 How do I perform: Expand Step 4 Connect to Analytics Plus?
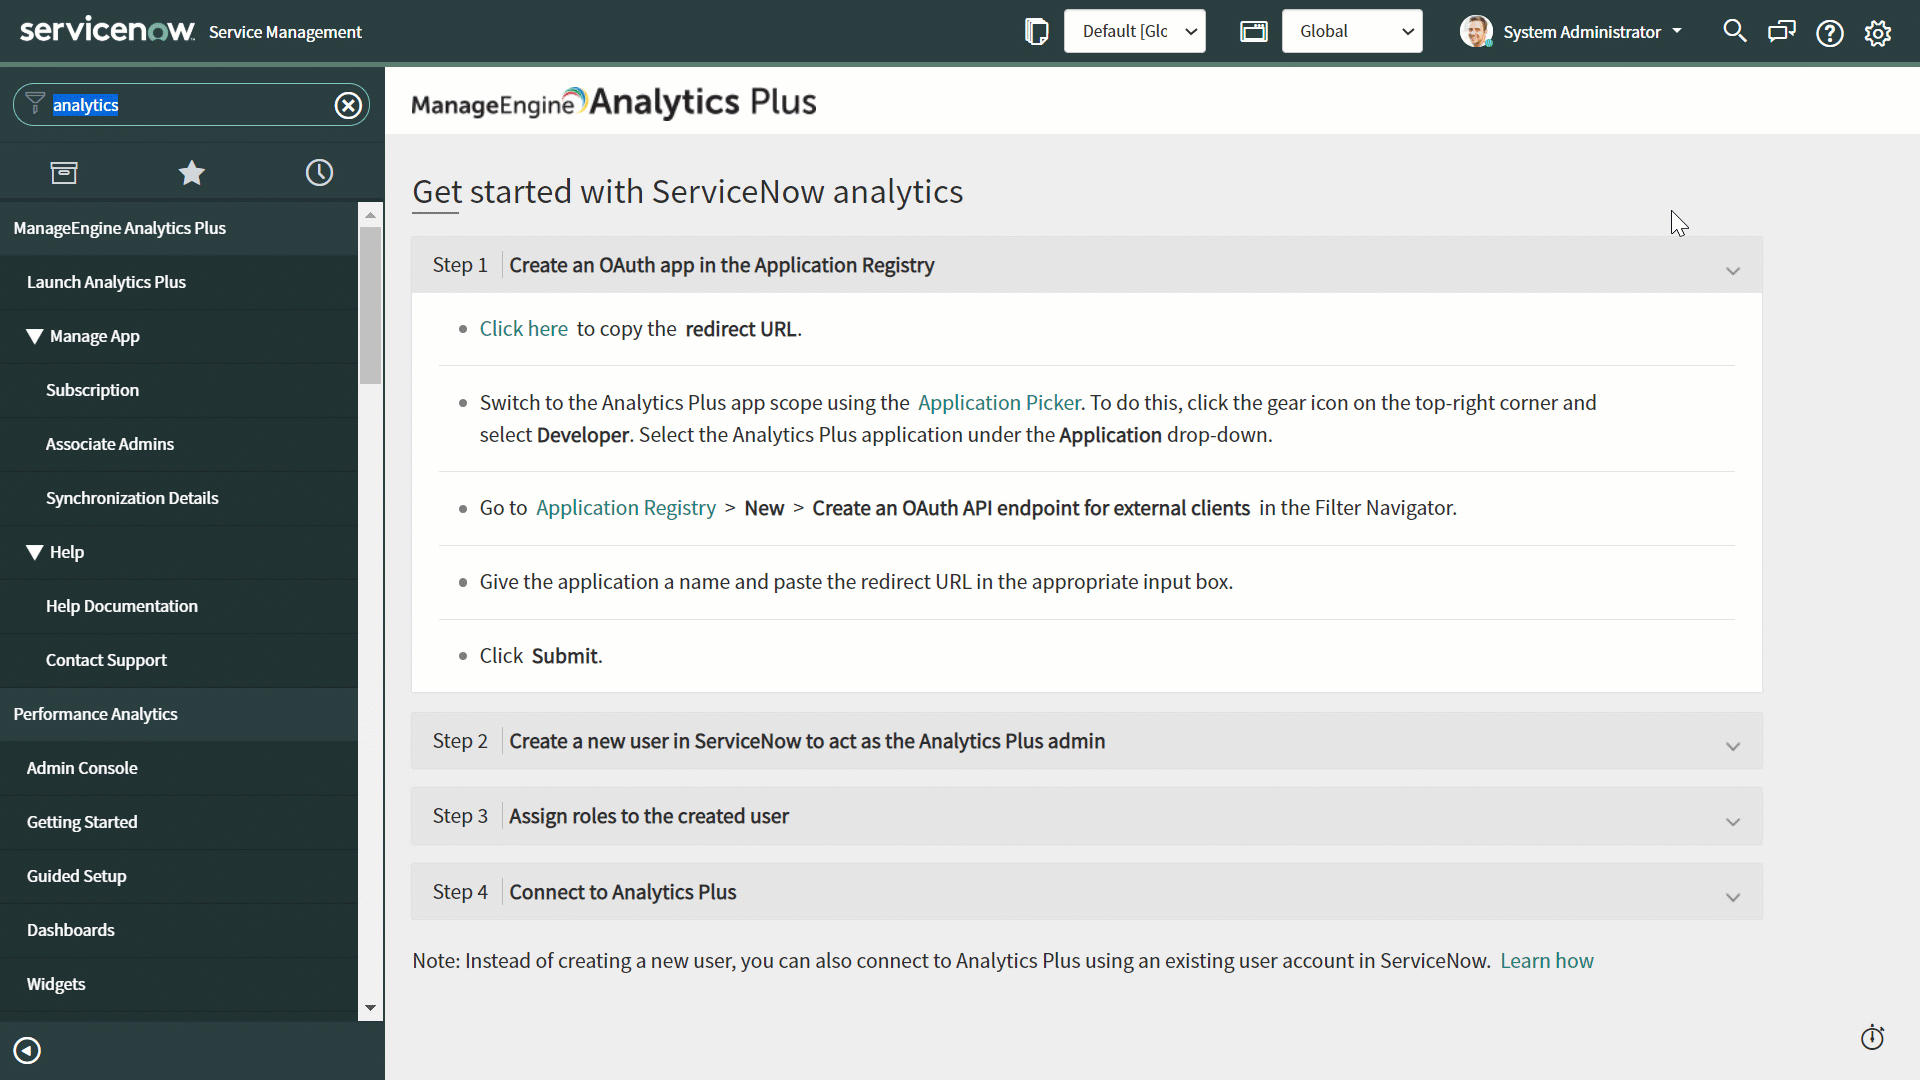point(1086,892)
